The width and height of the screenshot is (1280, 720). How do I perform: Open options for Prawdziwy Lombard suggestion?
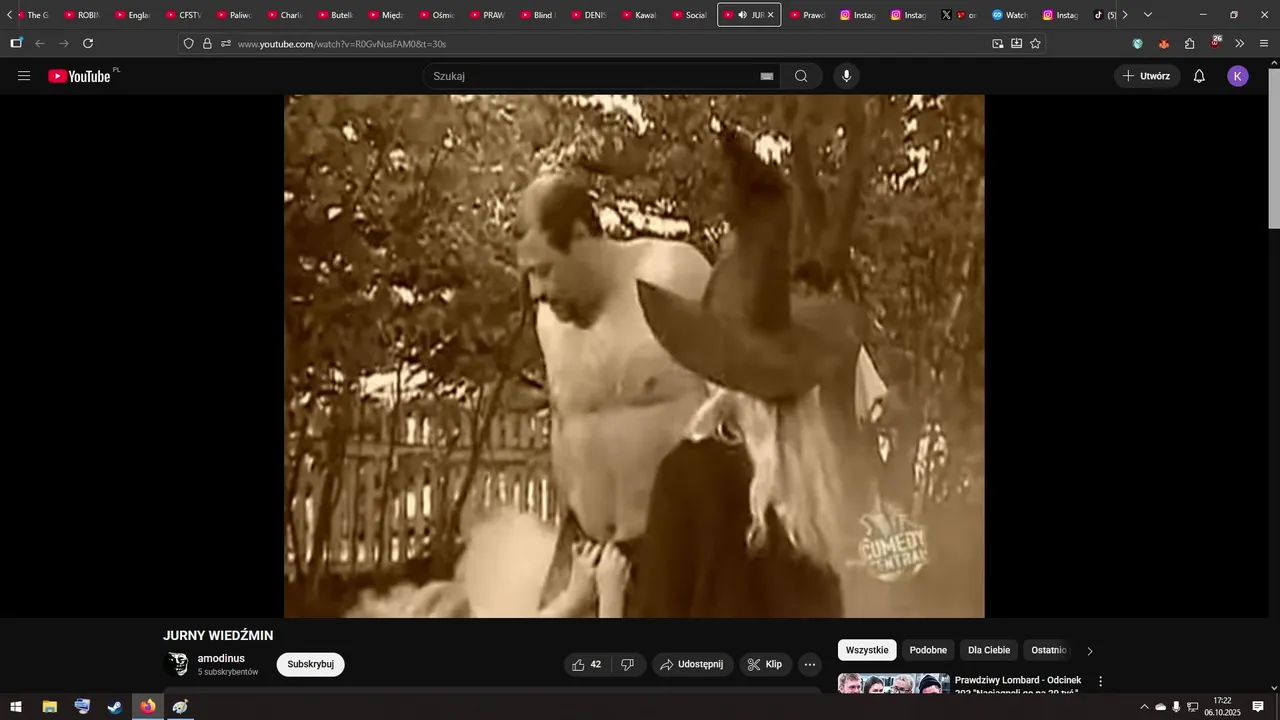point(1101,681)
